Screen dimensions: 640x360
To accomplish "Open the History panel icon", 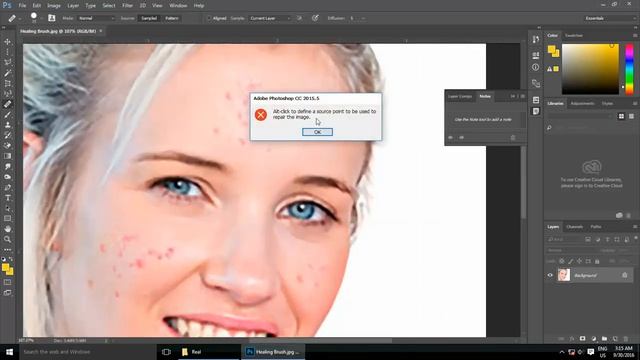I will [x=536, y=39].
